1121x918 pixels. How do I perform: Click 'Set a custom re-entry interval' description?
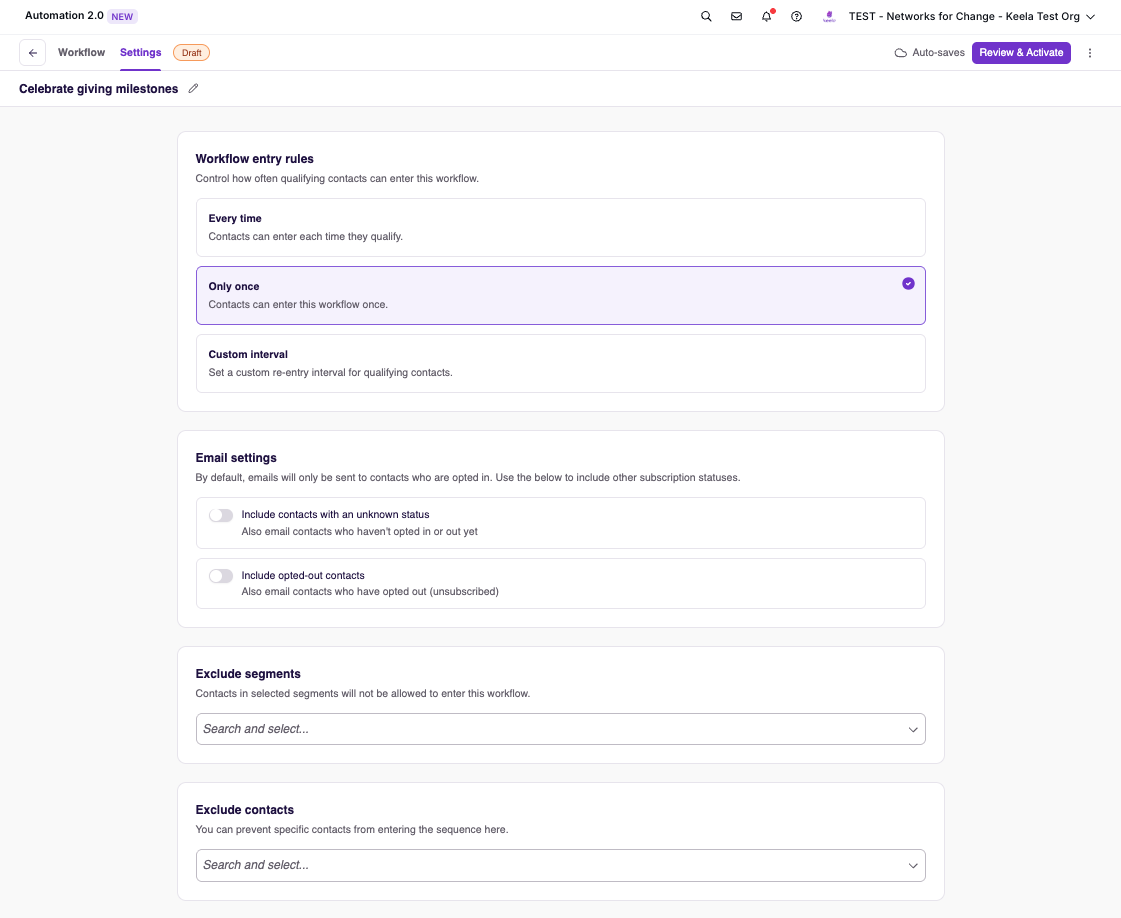330,372
